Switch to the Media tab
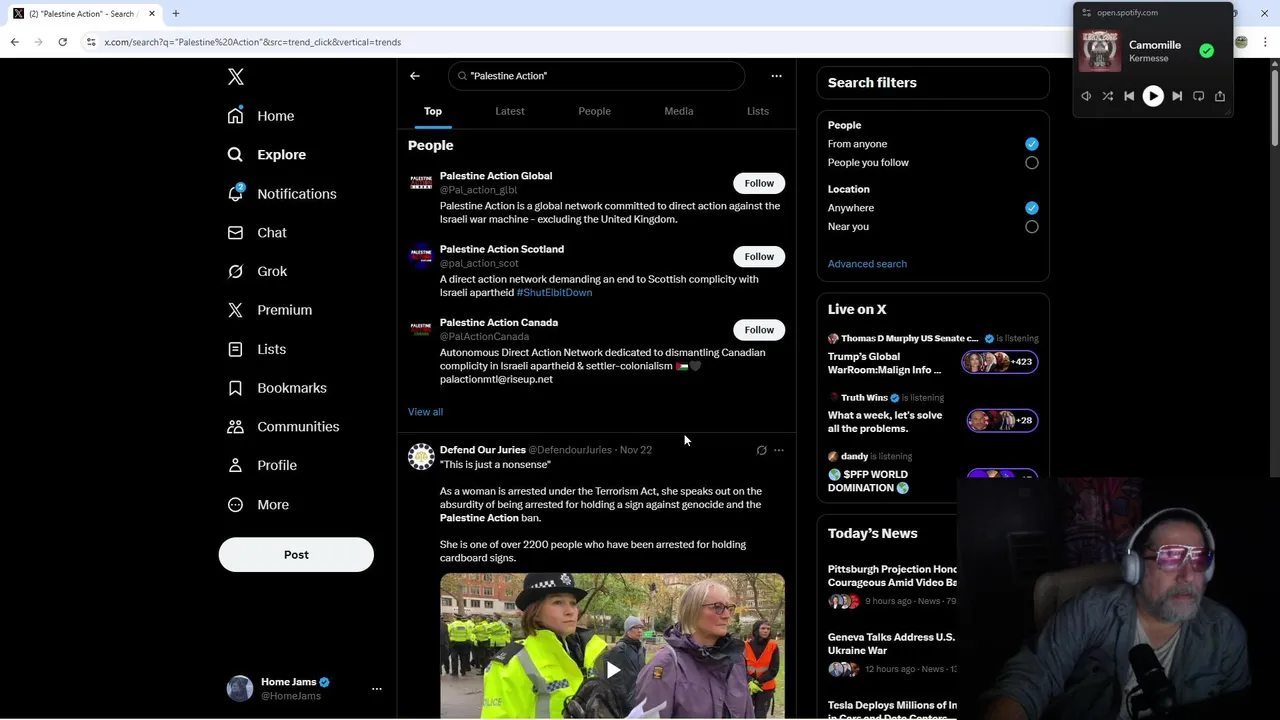Viewport: 1280px width, 720px height. coord(678,111)
